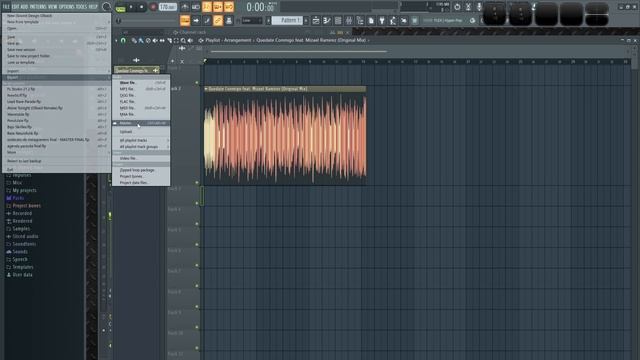Click Revert to last backup

56,161
